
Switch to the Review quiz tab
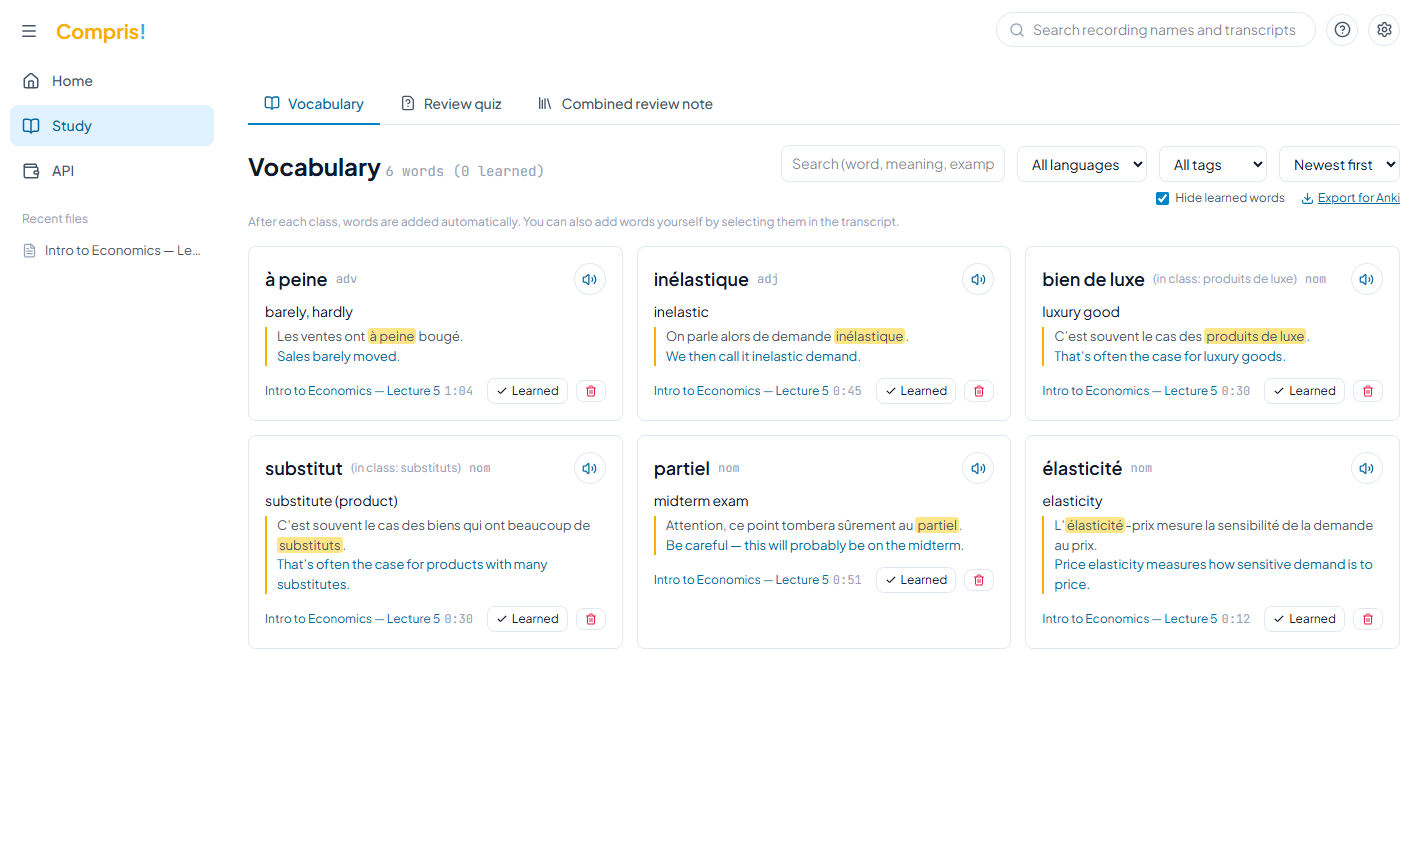[451, 104]
